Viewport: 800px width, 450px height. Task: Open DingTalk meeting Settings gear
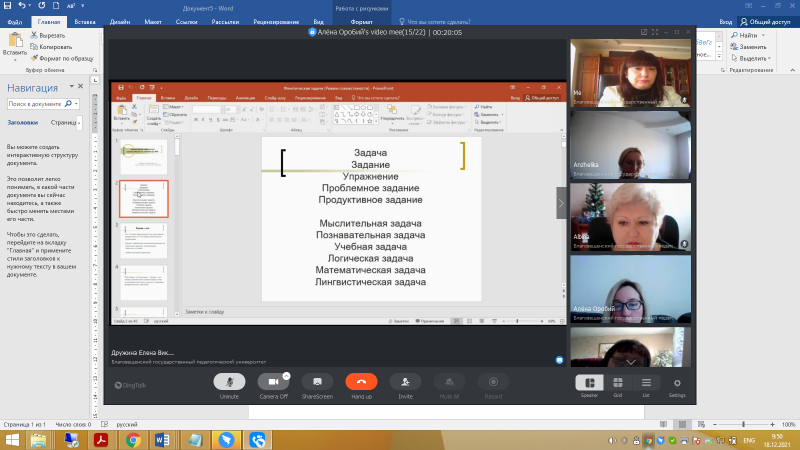point(677,383)
